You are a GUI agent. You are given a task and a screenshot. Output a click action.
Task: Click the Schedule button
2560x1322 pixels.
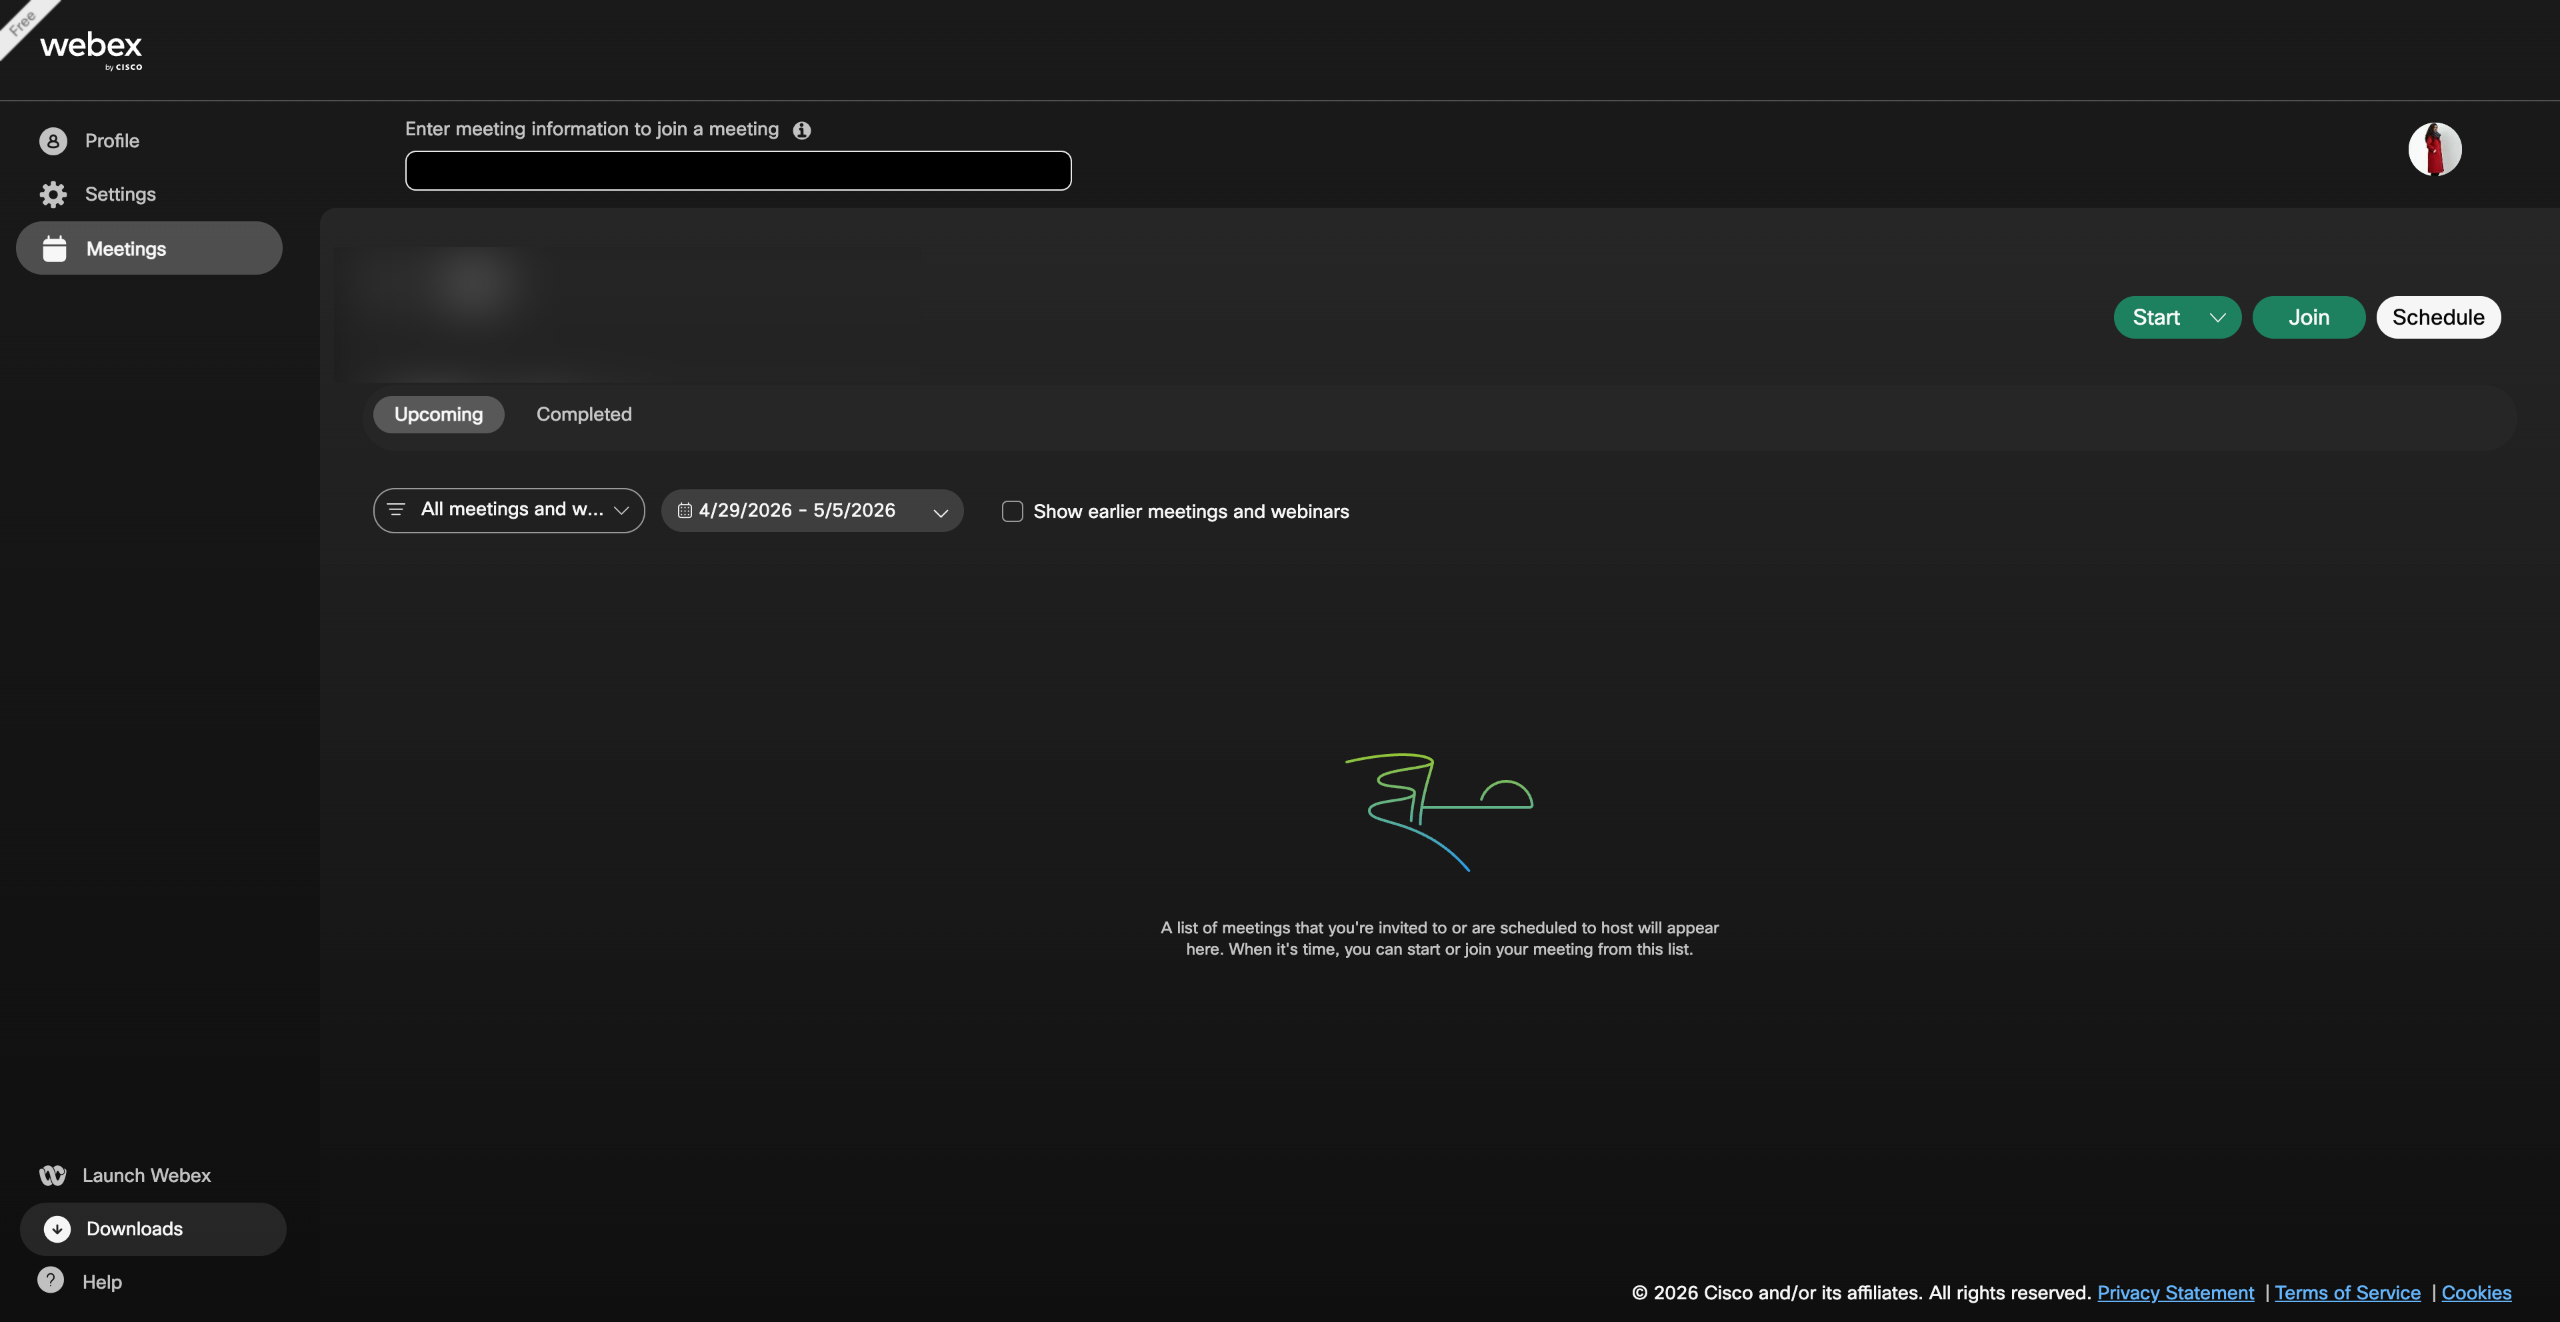click(x=2438, y=317)
